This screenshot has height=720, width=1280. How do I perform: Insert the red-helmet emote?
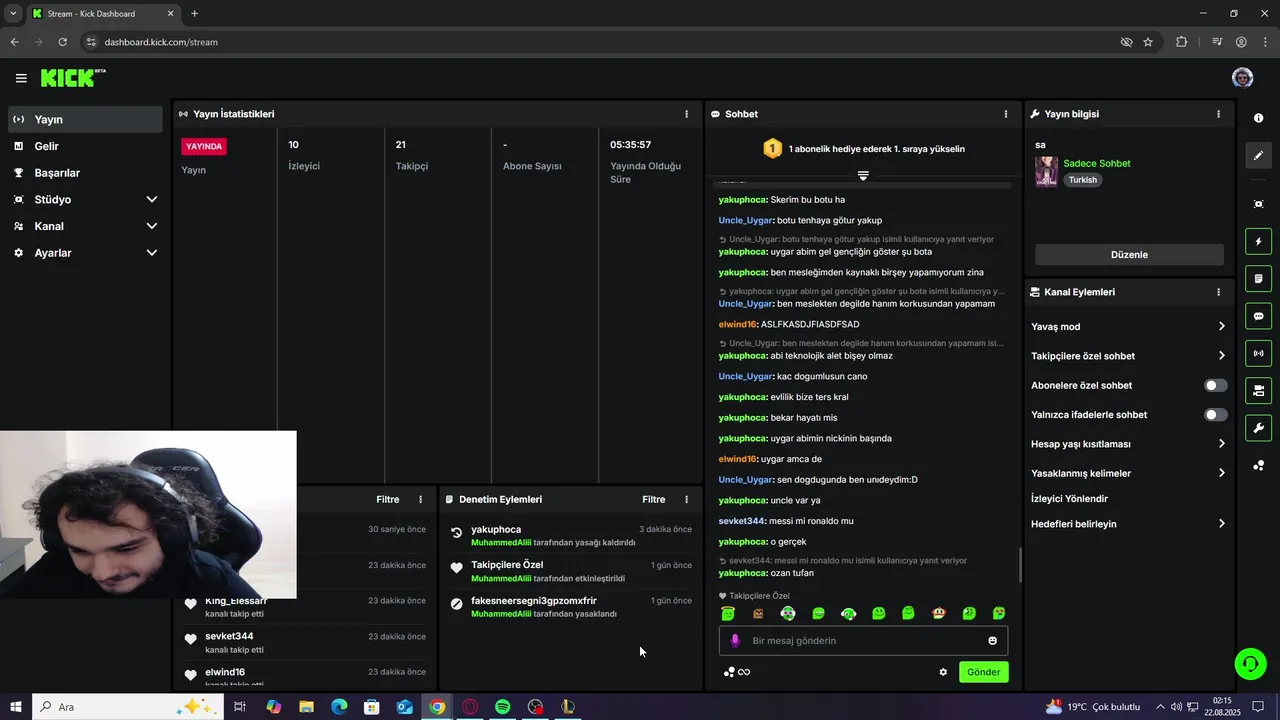tap(938, 613)
